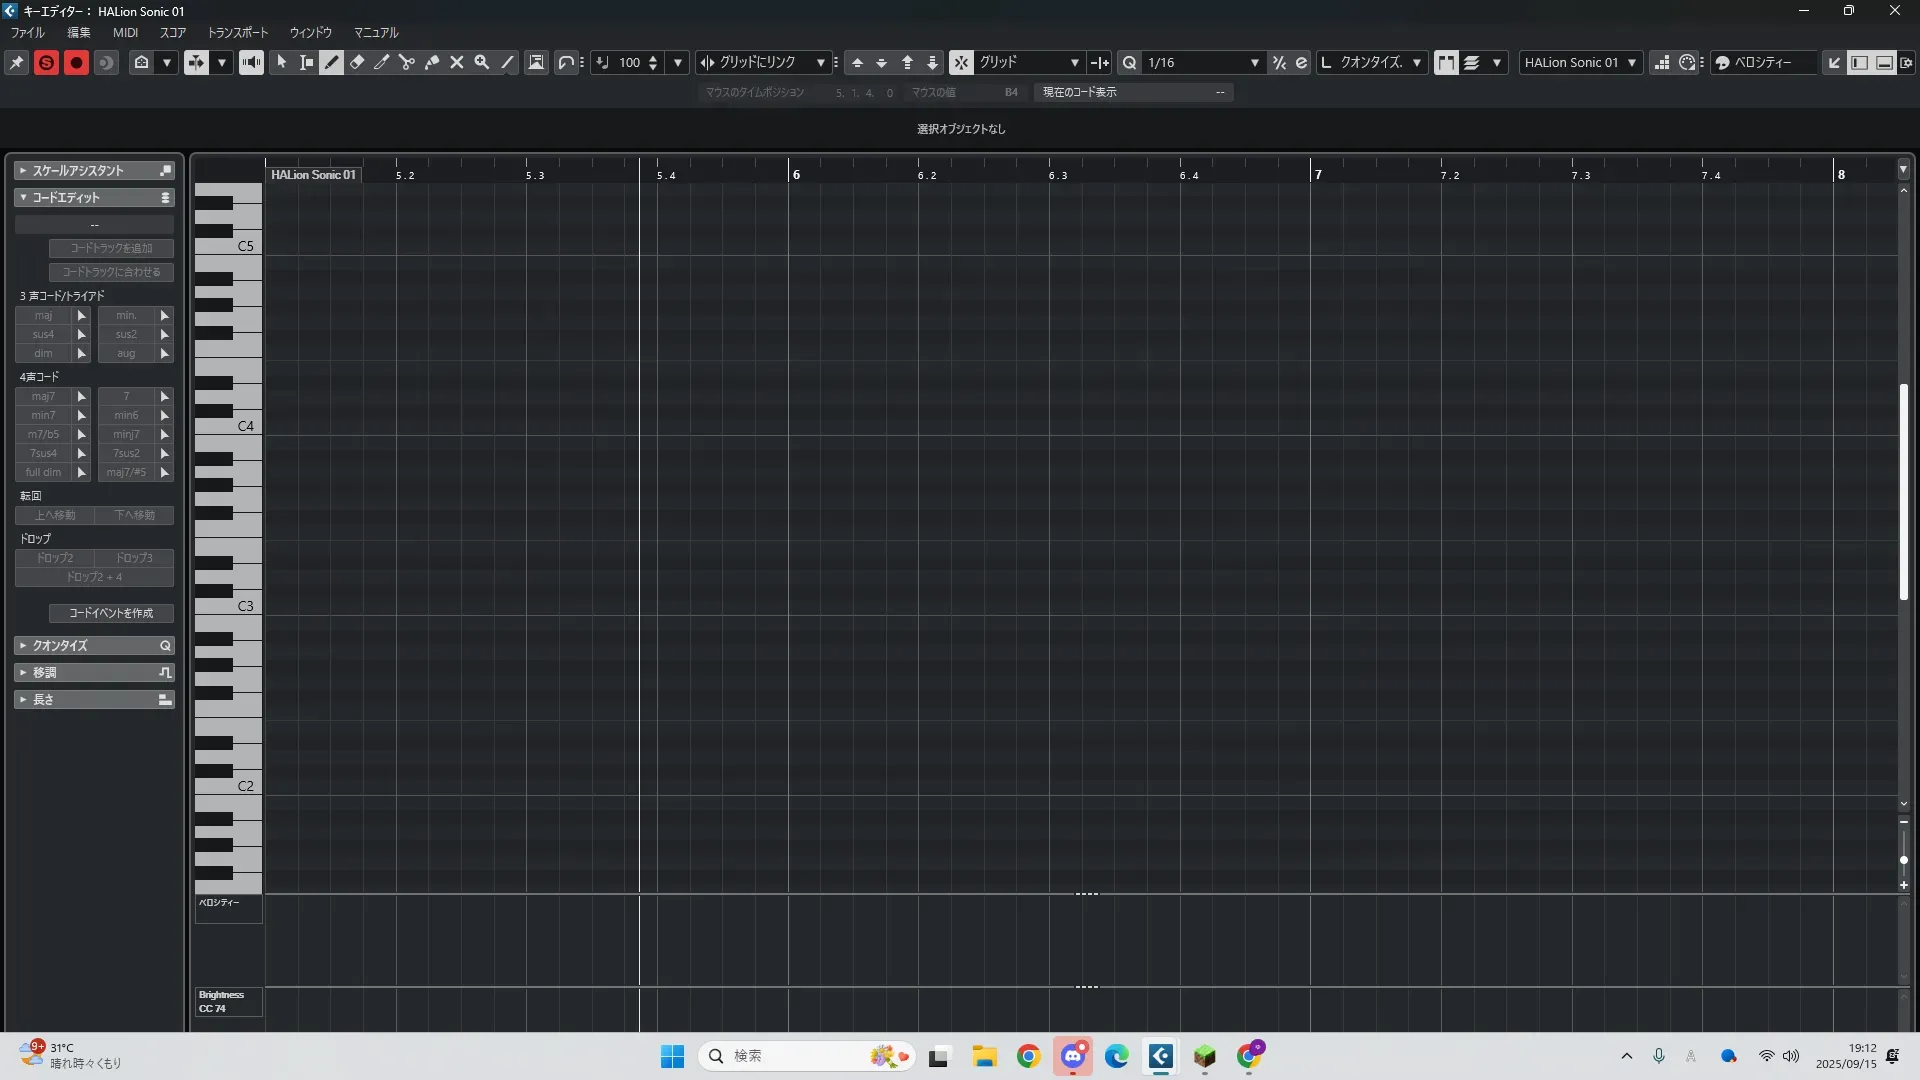Open the トランスポート menu
This screenshot has height=1080, width=1920.
(x=238, y=33)
